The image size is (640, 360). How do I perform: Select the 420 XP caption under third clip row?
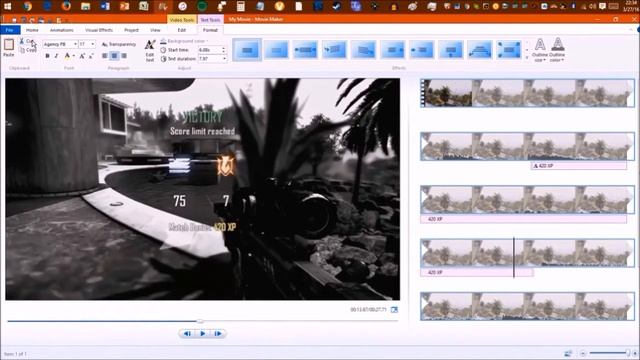point(524,219)
